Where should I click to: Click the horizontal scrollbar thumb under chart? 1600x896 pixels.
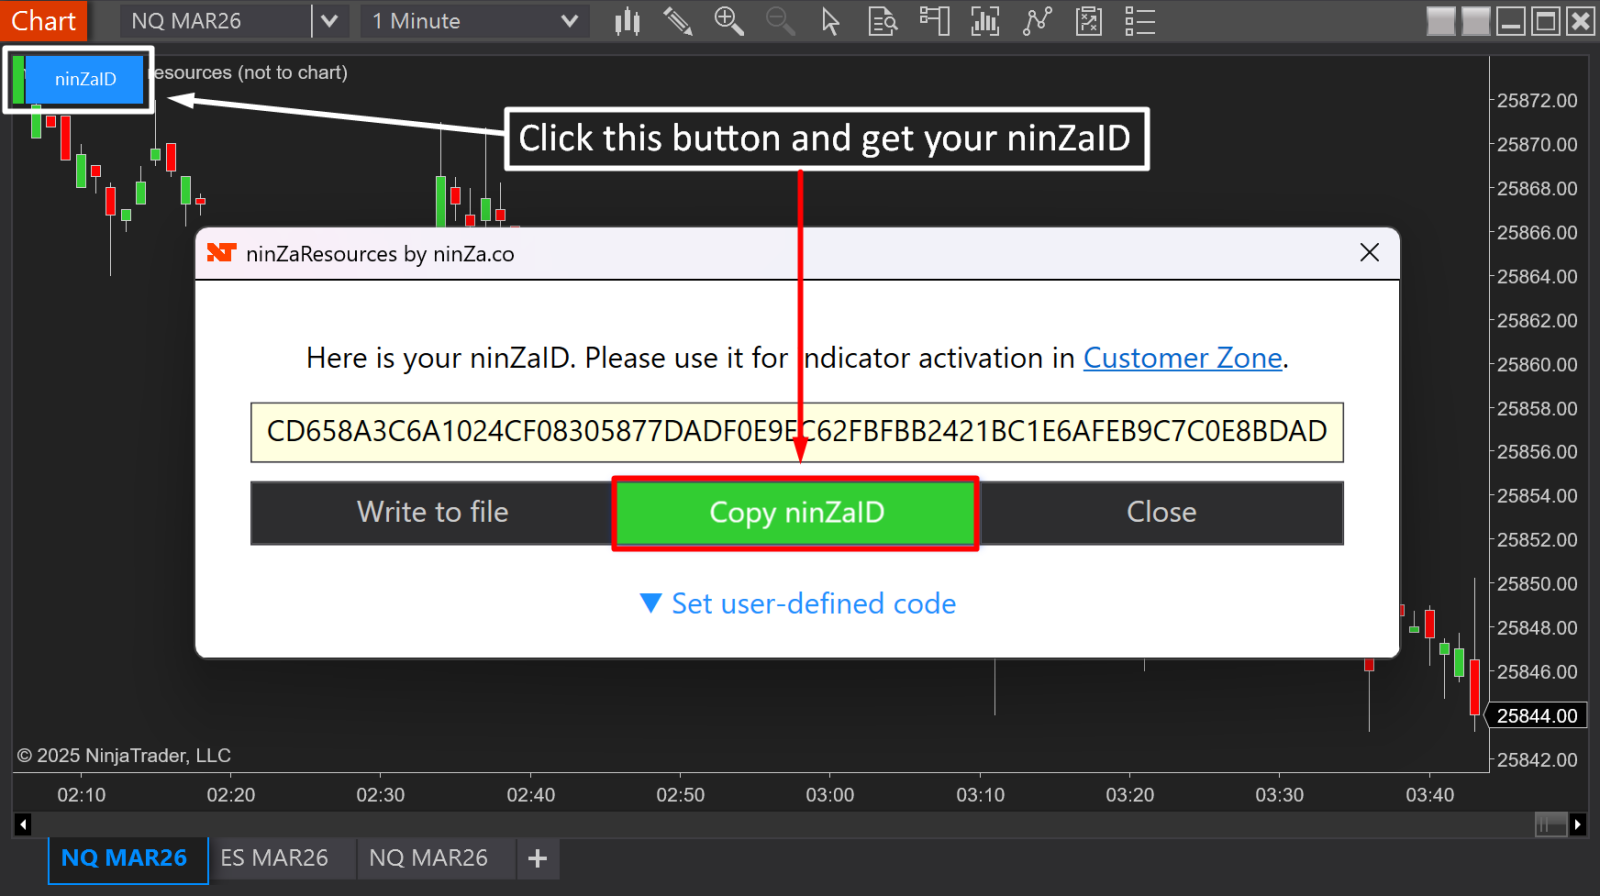[x=1551, y=825]
